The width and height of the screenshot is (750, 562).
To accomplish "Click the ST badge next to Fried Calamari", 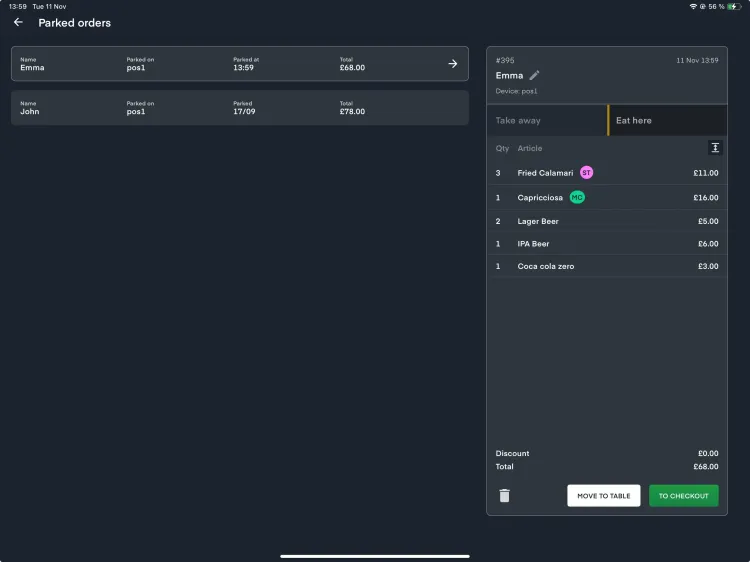I will 586,172.
